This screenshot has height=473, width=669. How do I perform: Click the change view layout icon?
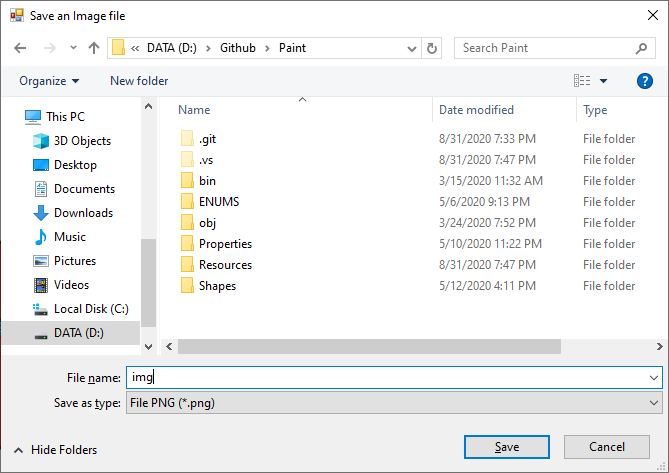click(582, 81)
